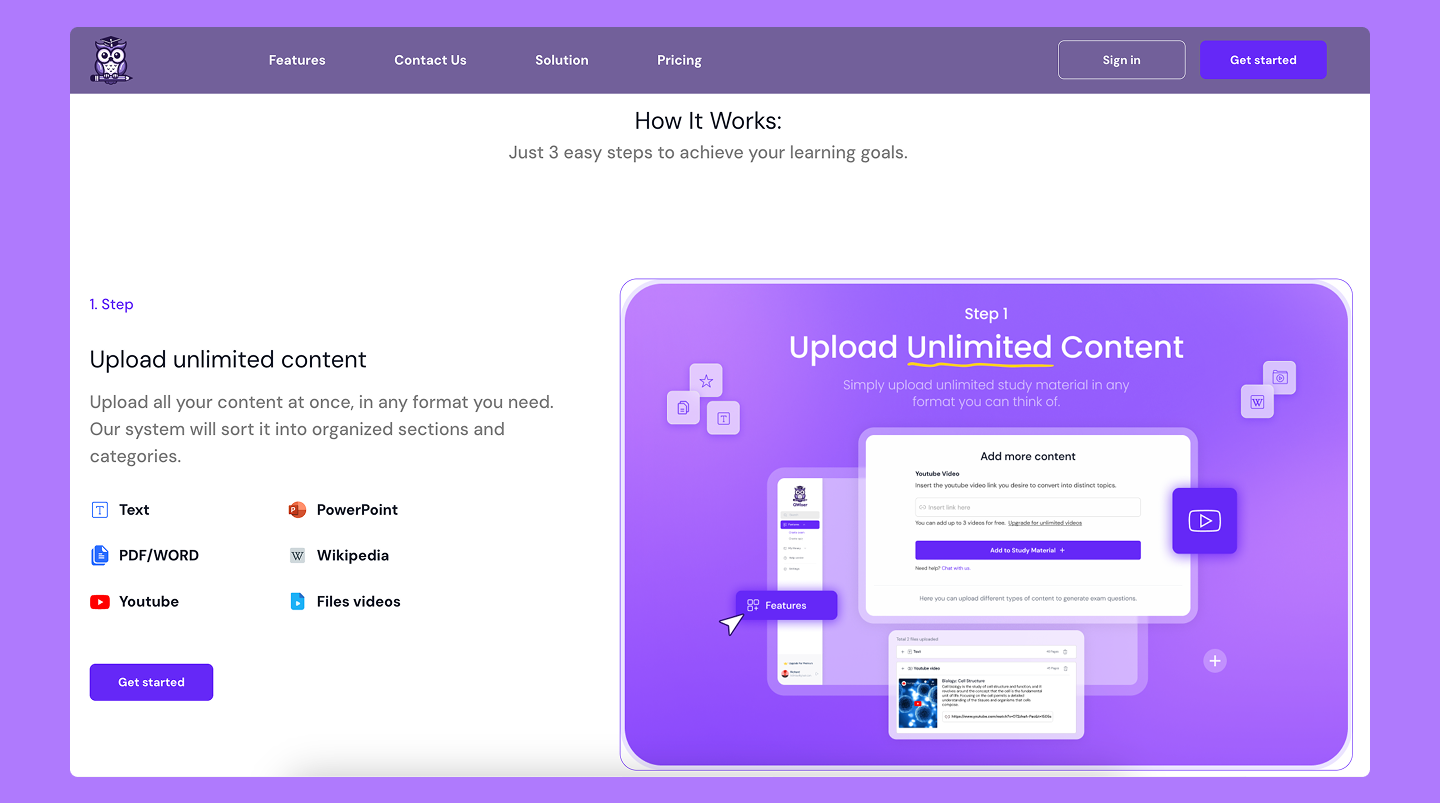
Task: View the Pricing page from the navigation
Action: [679, 60]
